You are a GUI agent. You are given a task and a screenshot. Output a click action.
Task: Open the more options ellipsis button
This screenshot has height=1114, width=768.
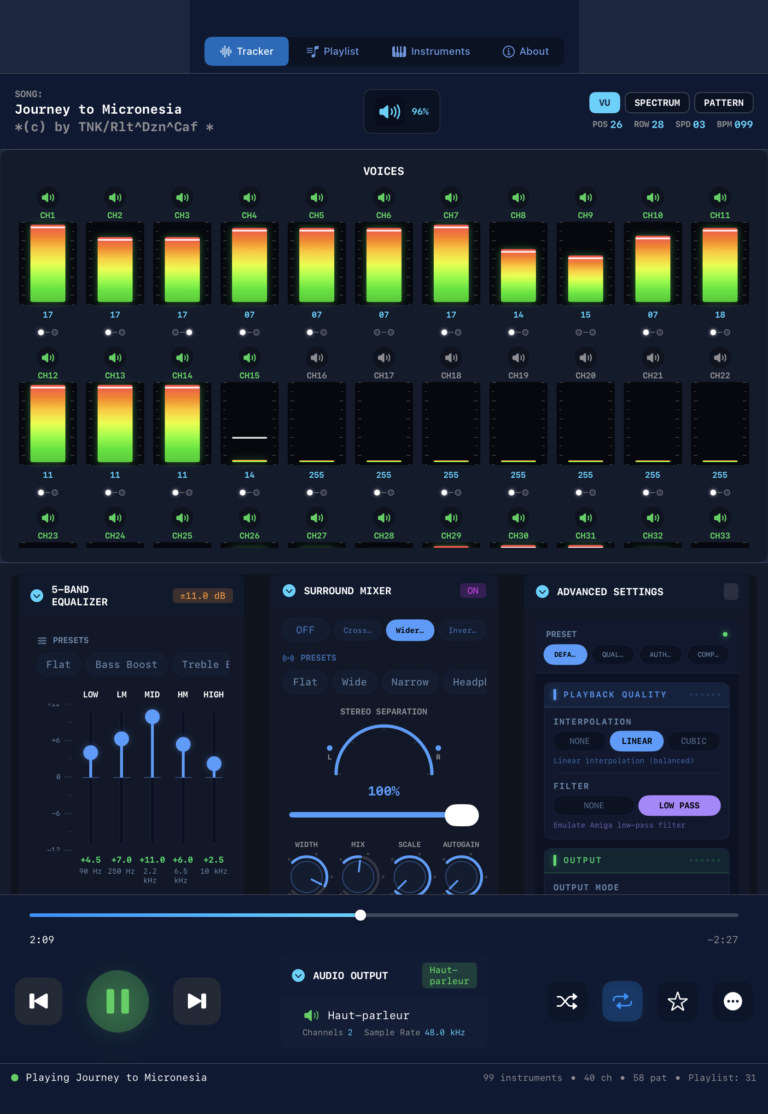732,1001
